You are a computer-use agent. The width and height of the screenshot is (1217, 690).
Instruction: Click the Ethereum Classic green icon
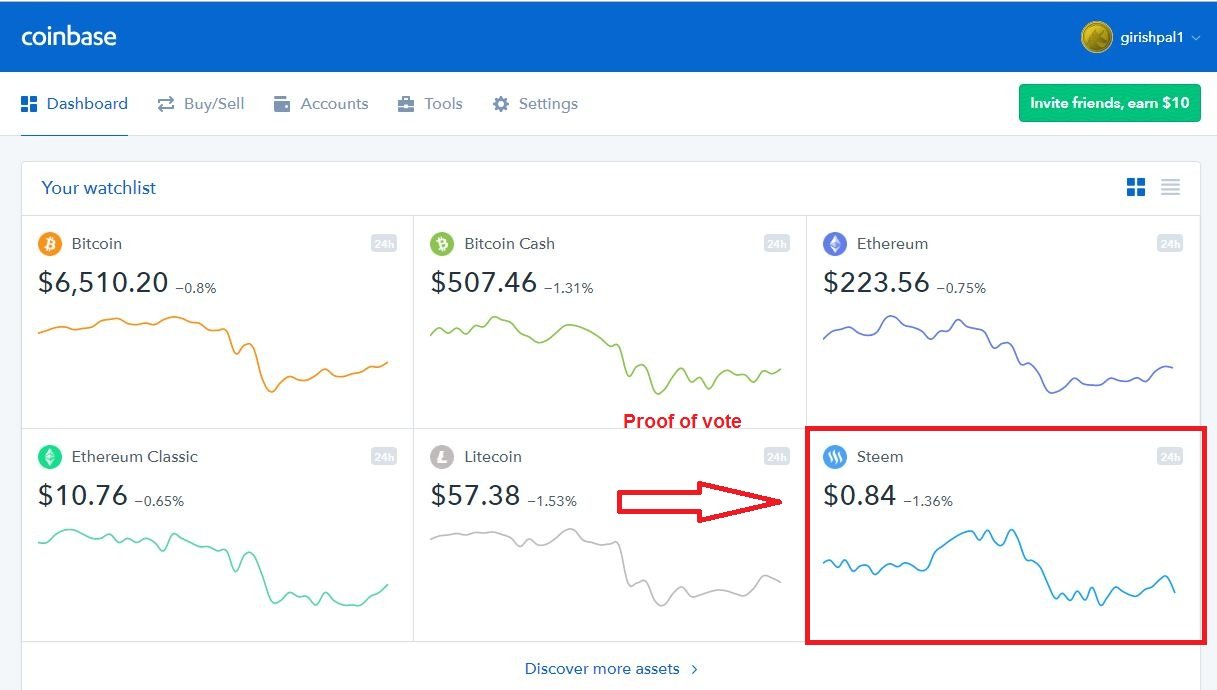click(50, 457)
